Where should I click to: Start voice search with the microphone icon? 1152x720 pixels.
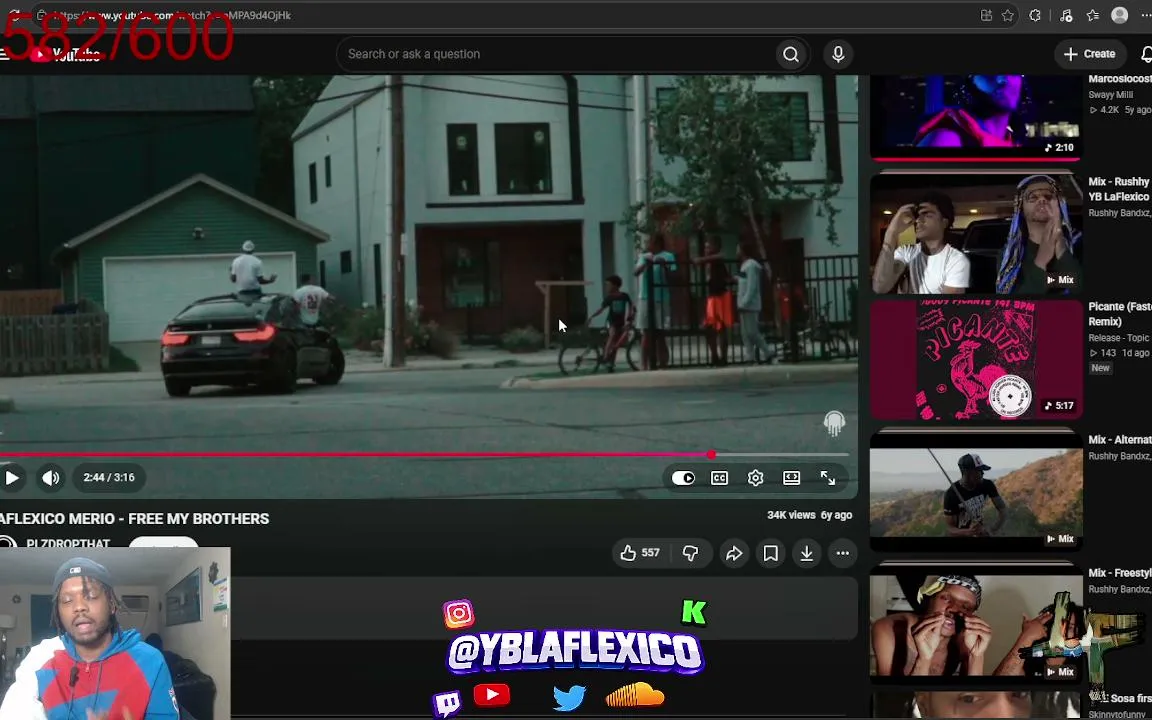coord(838,54)
